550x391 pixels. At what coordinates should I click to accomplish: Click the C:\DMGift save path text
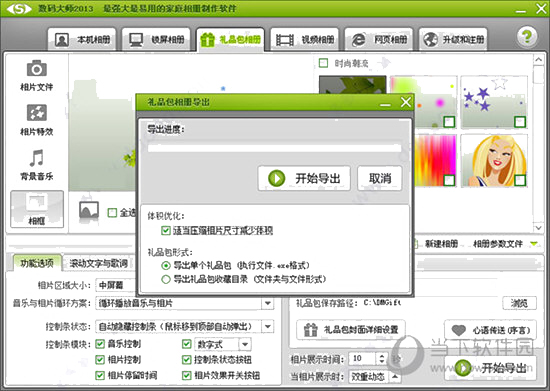tap(382, 302)
